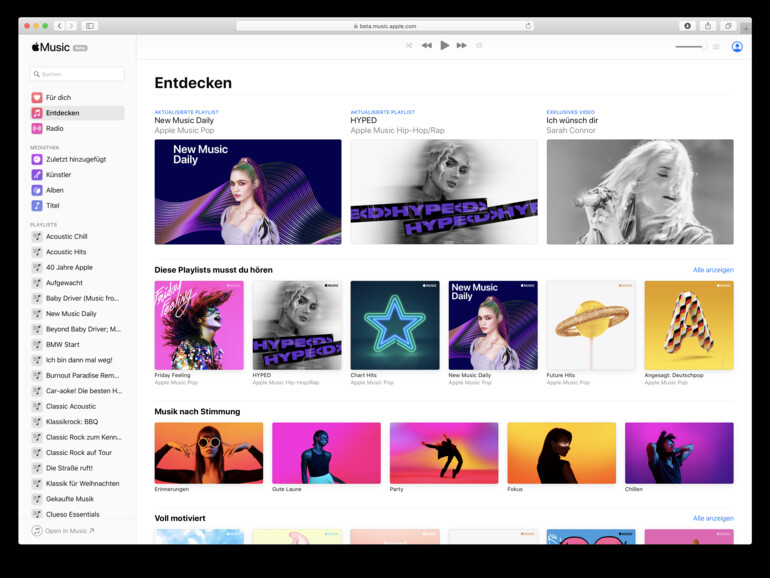Viewport: 770px width, 578px height.
Task: Open the Future Hits playlist cover
Action: [591, 325]
